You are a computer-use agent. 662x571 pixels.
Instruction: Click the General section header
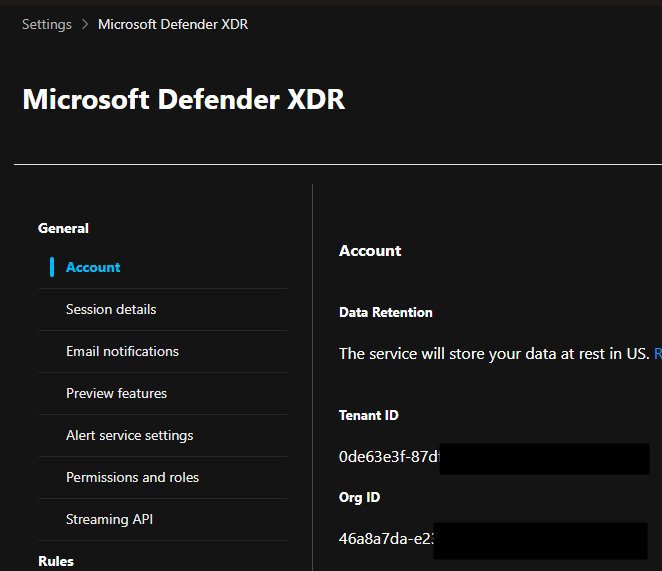(63, 228)
